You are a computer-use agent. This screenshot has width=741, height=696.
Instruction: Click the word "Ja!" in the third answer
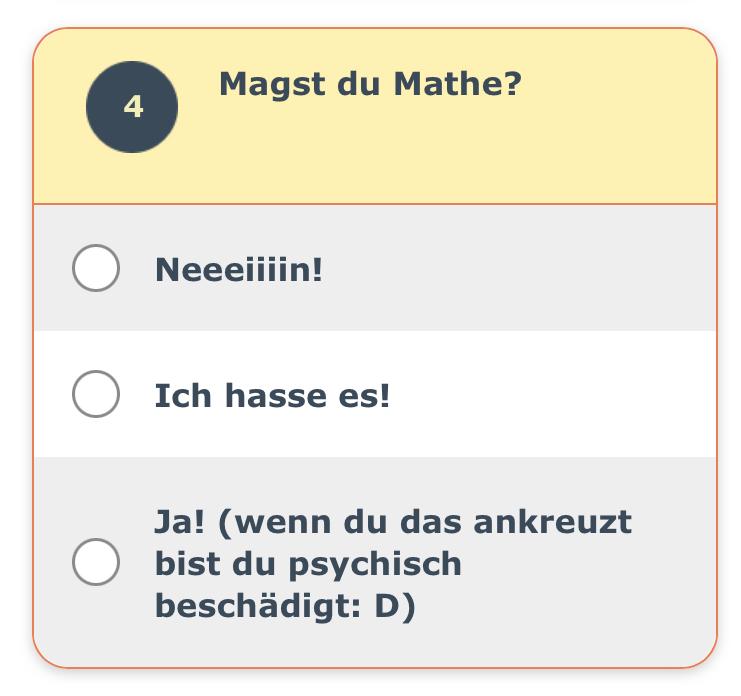tap(178, 522)
